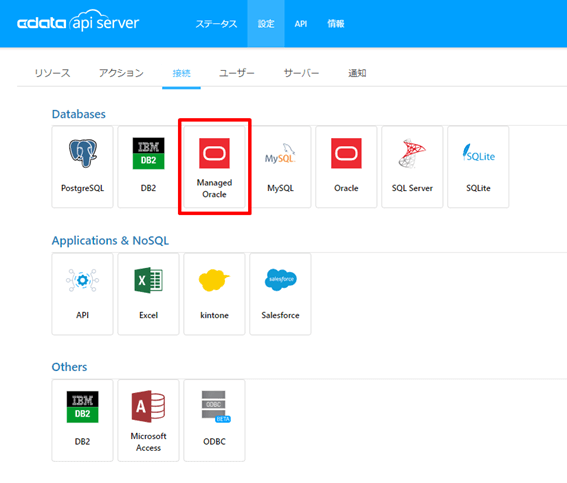Click the SQLite label text

point(478,188)
